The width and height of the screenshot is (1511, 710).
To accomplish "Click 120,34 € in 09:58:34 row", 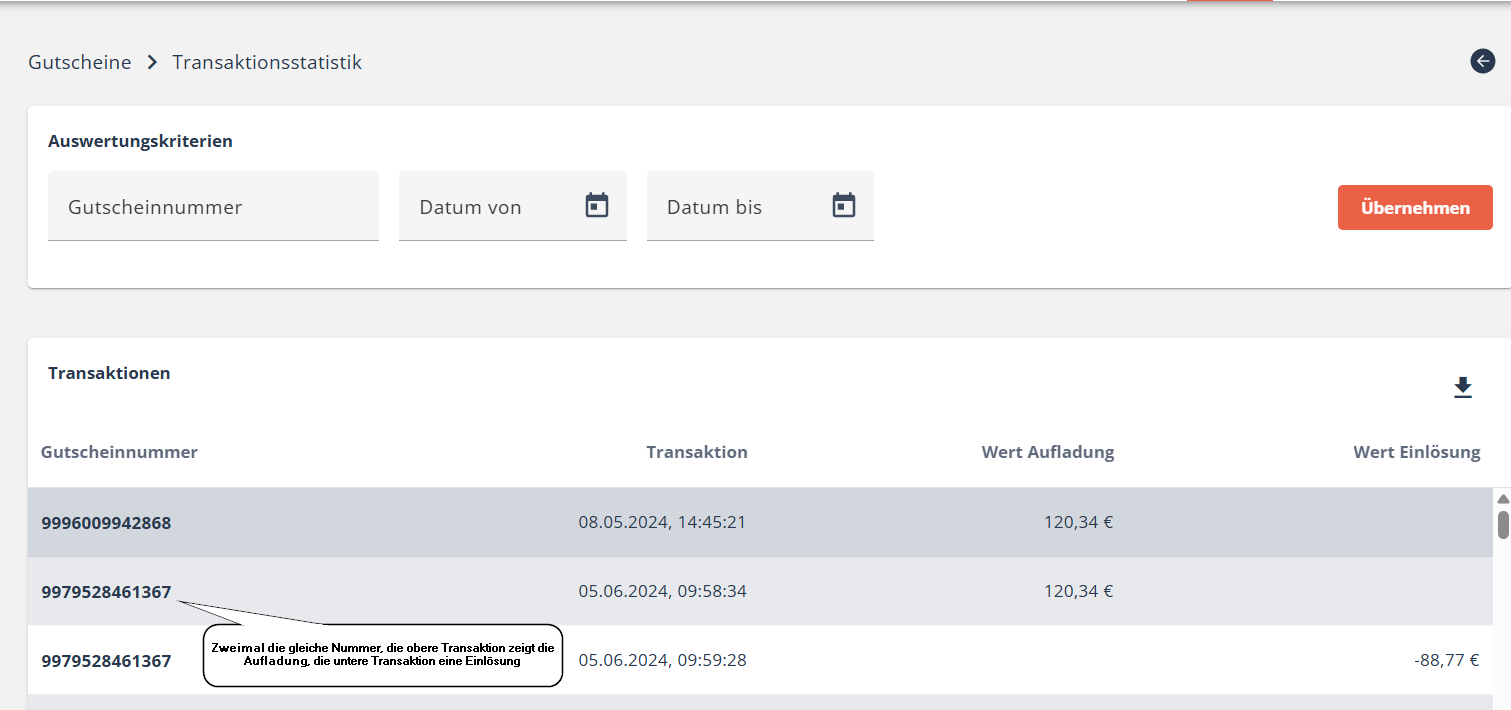I will coord(1079,591).
